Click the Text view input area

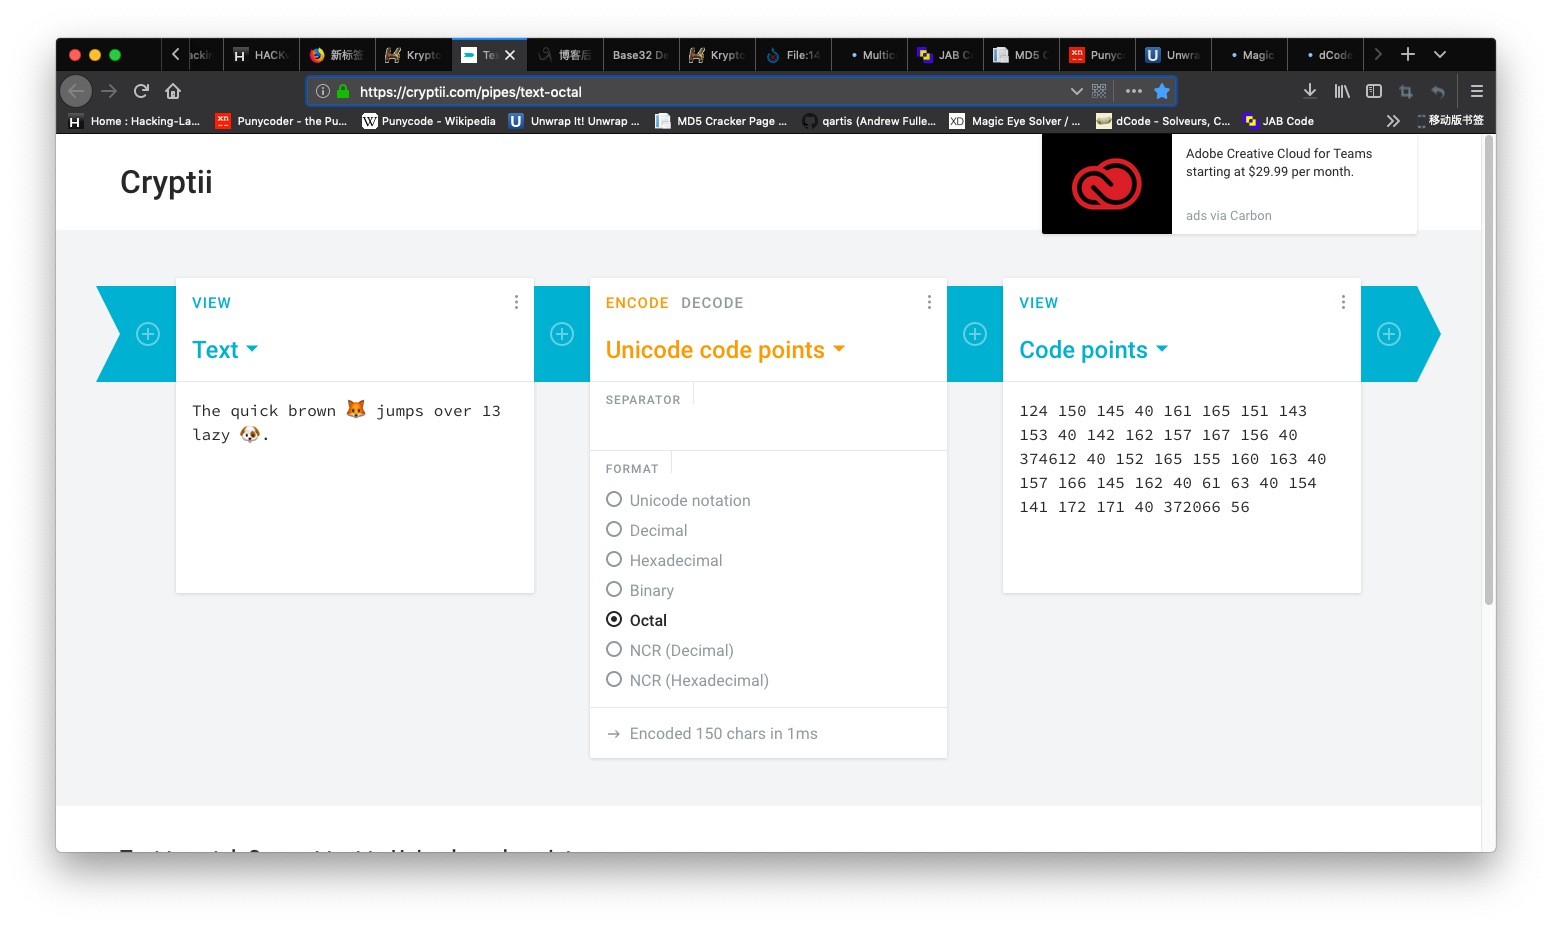[x=355, y=487]
